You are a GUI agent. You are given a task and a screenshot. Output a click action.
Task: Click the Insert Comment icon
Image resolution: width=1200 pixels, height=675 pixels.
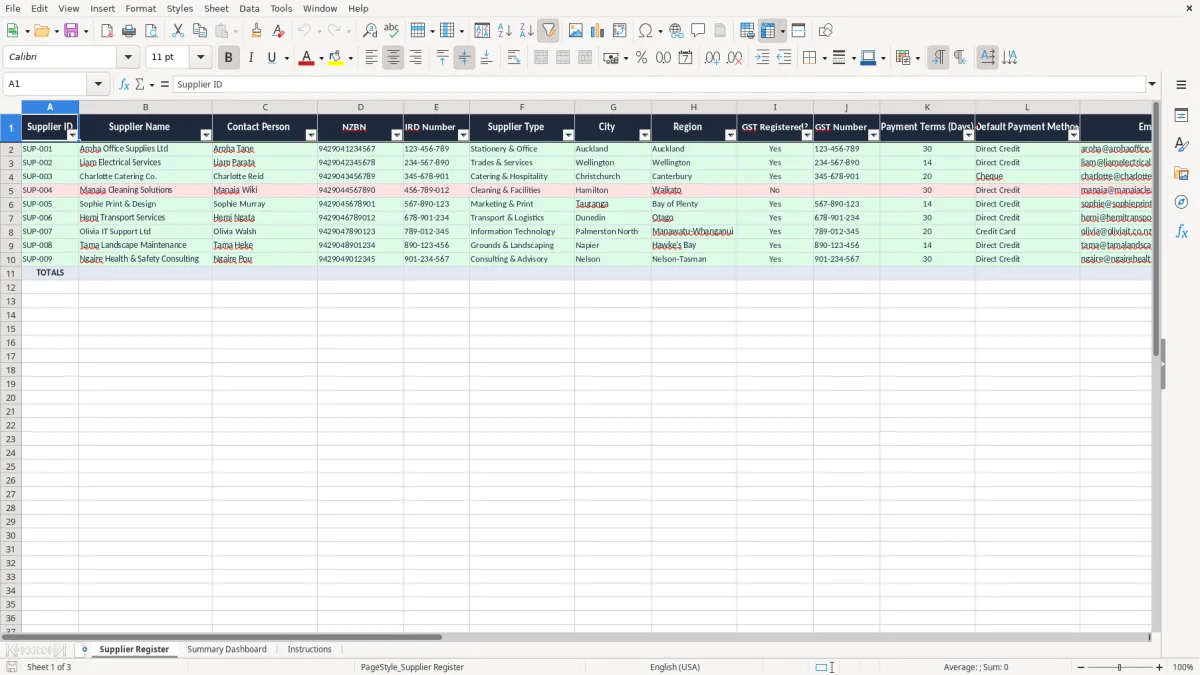[x=698, y=31]
